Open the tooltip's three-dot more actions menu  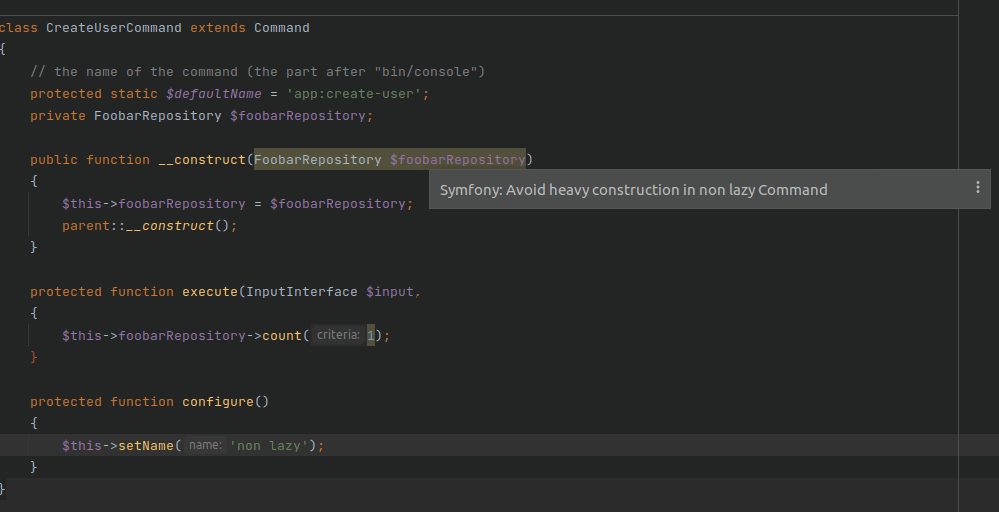pyautogui.click(x=977, y=188)
